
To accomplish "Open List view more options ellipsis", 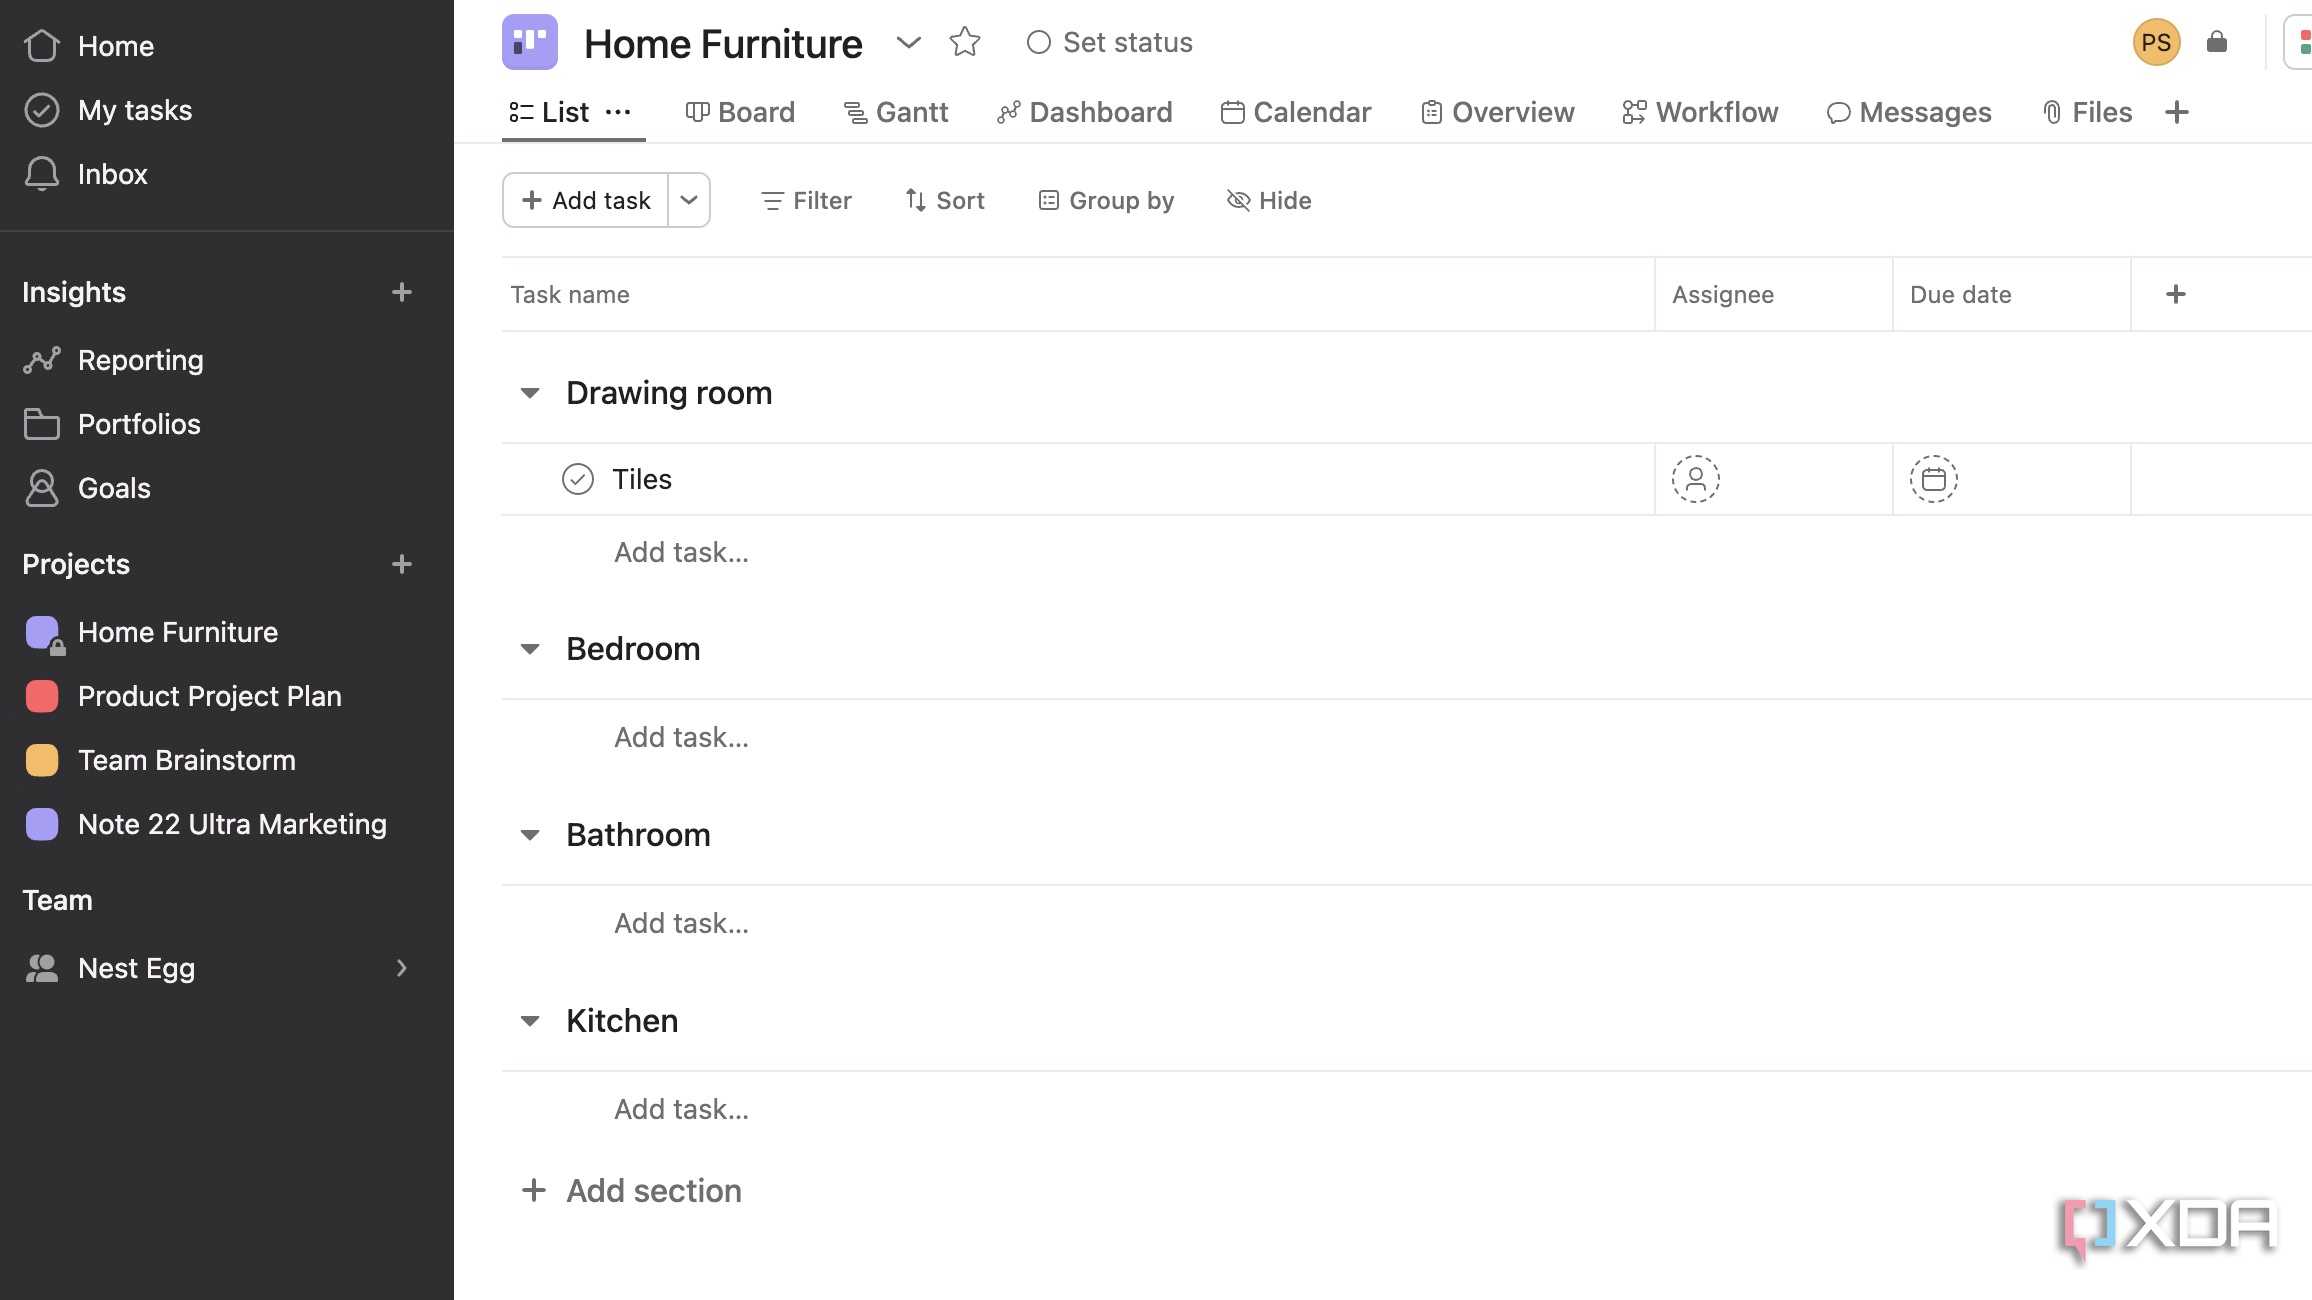I will 619,112.
